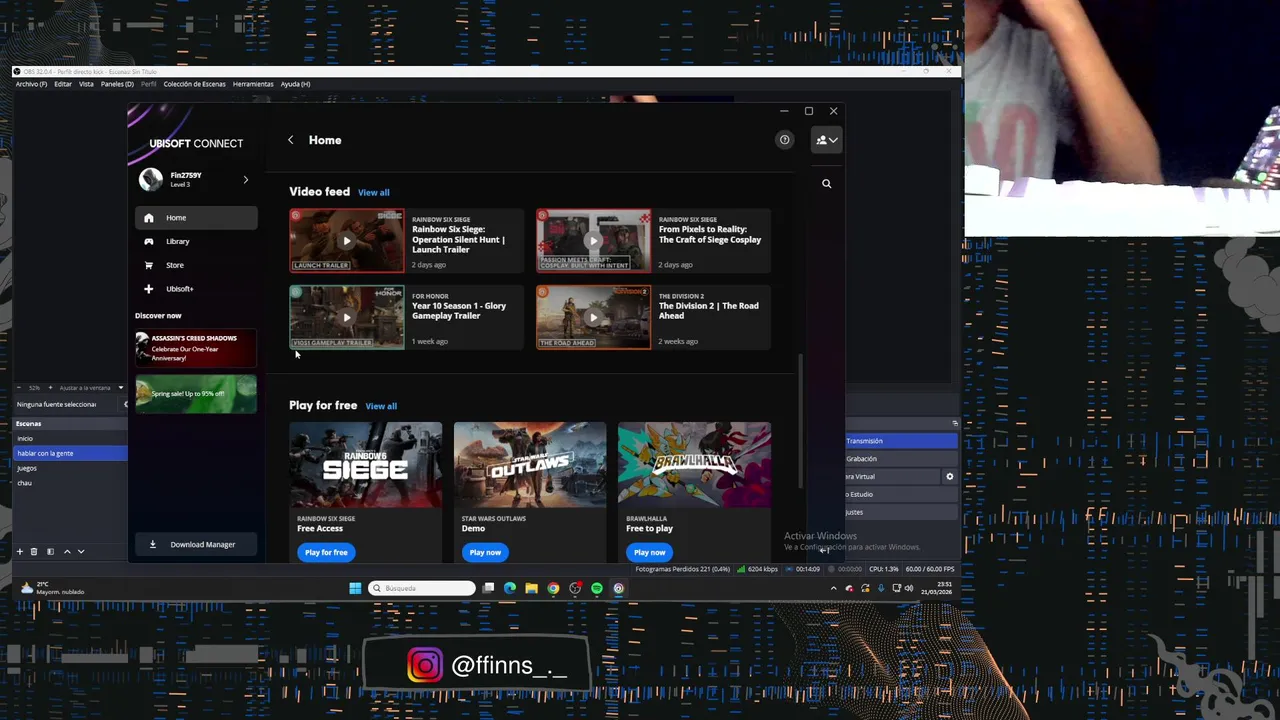This screenshot has width=1280, height=720.
Task: Pop out the OBS controls dock
Action: (x=955, y=423)
